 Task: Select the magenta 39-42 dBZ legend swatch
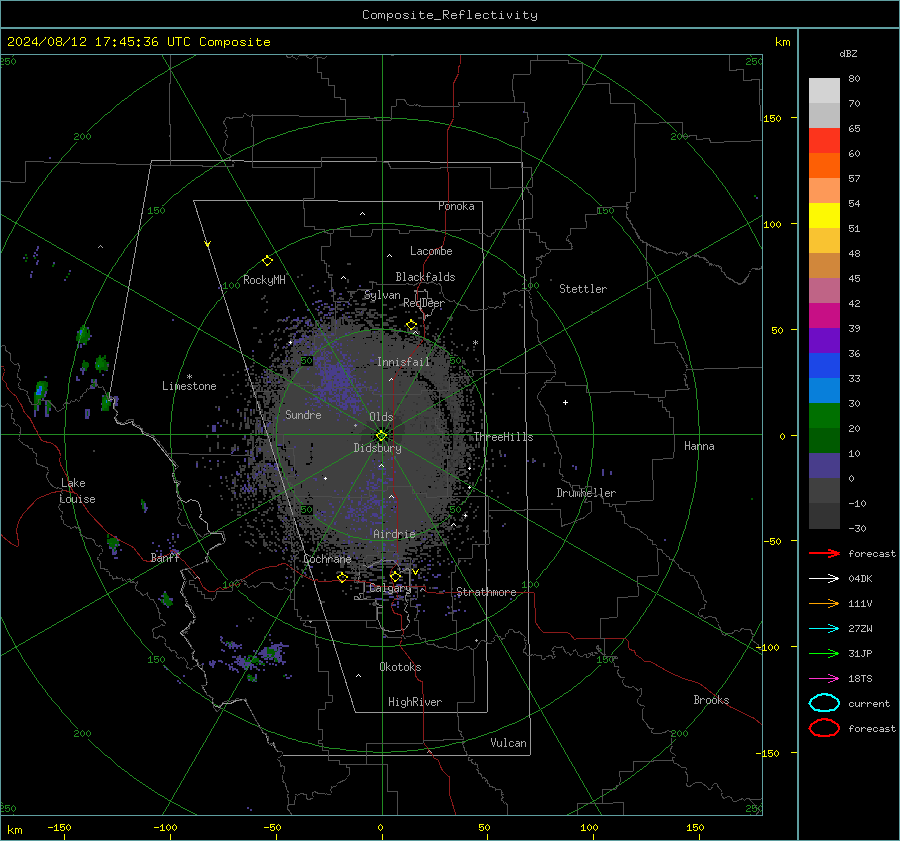tap(824, 316)
